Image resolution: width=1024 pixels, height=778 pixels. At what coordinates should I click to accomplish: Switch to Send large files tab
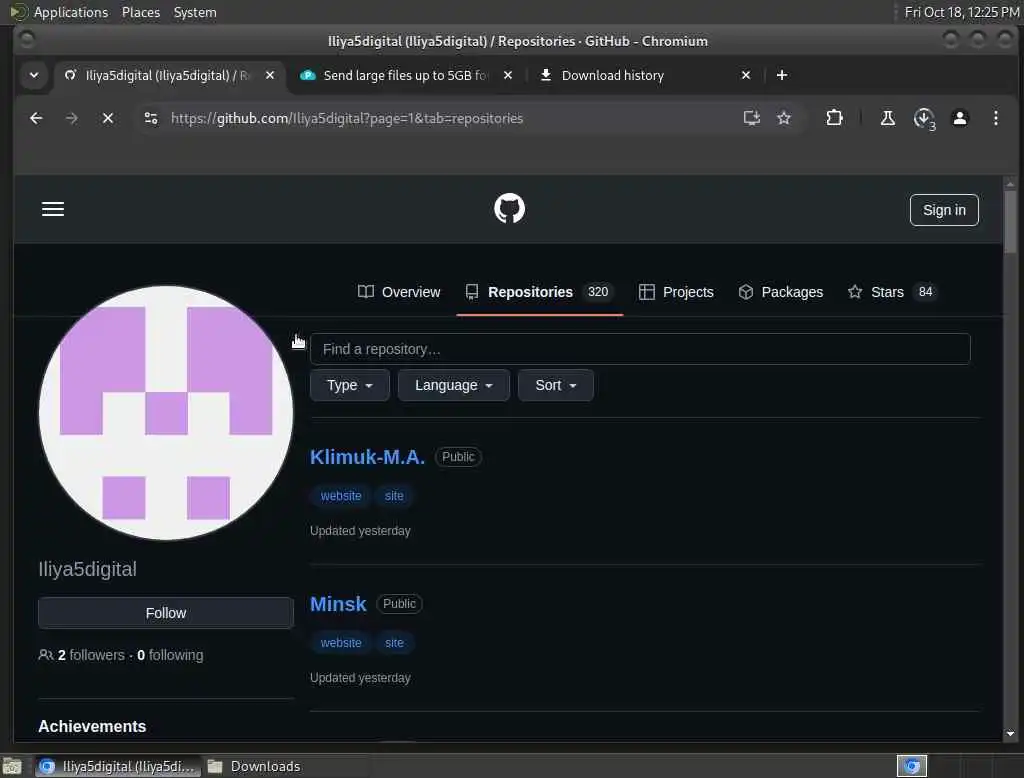pos(405,75)
